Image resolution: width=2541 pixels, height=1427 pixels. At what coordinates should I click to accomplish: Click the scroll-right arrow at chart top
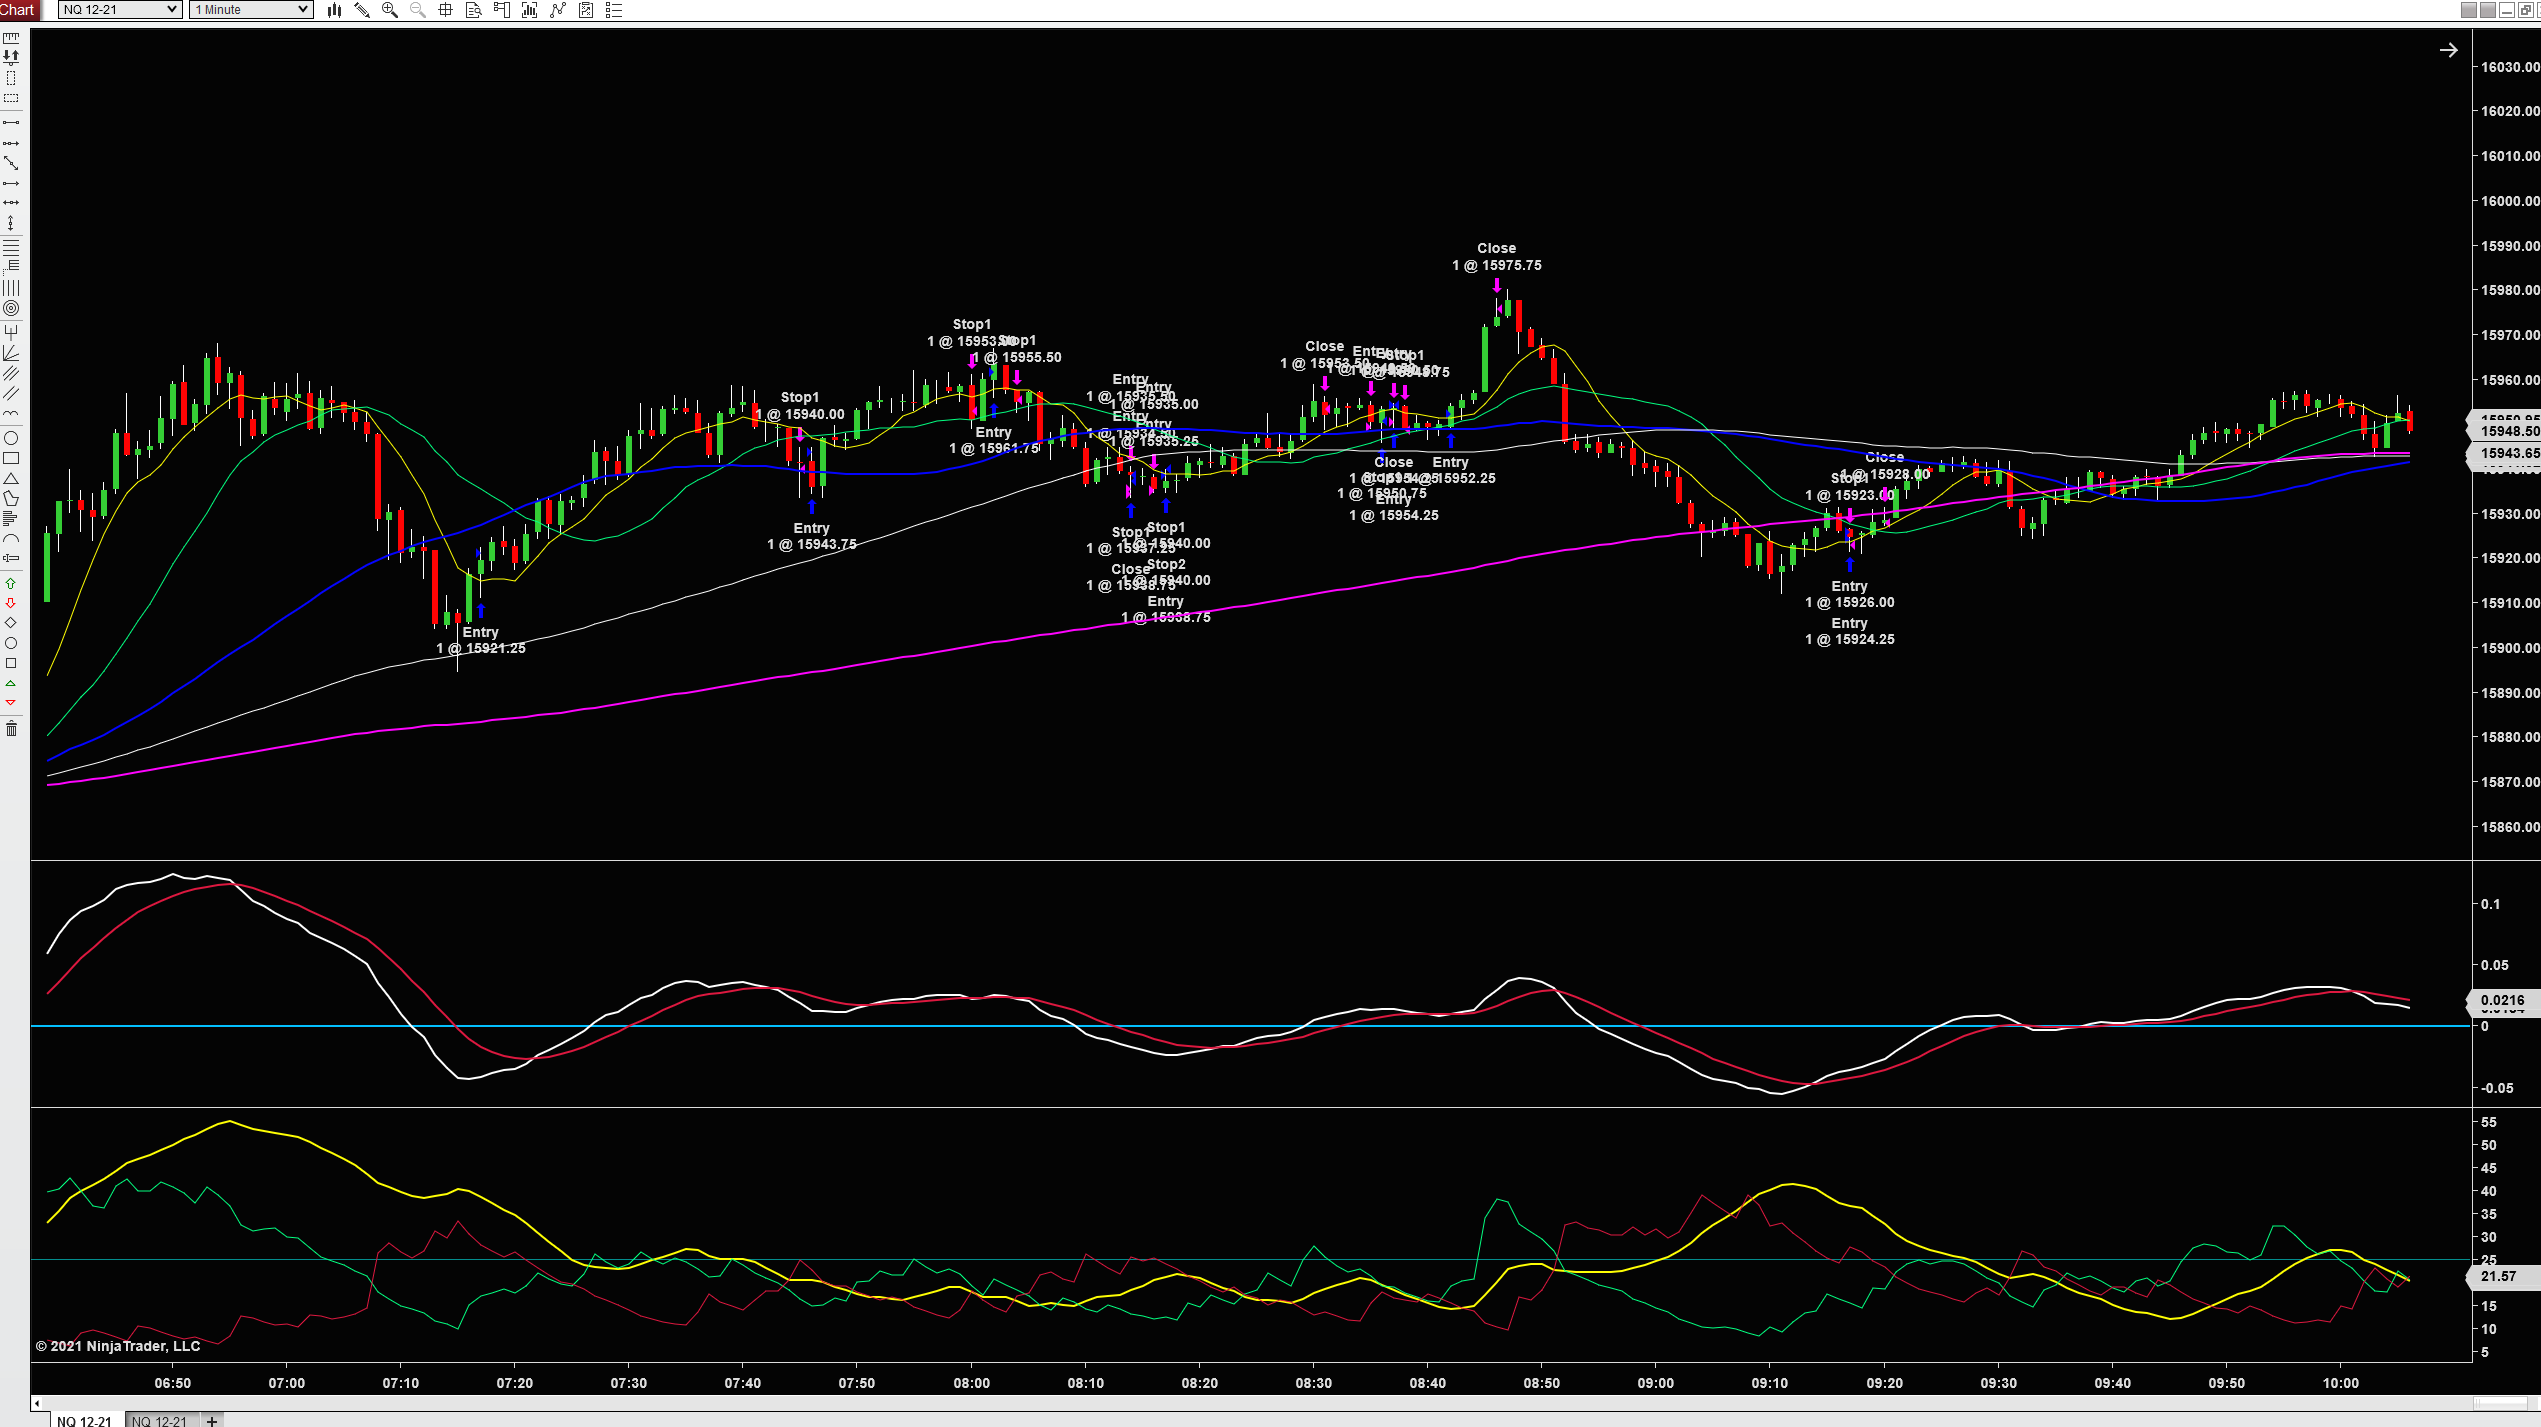point(2448,50)
